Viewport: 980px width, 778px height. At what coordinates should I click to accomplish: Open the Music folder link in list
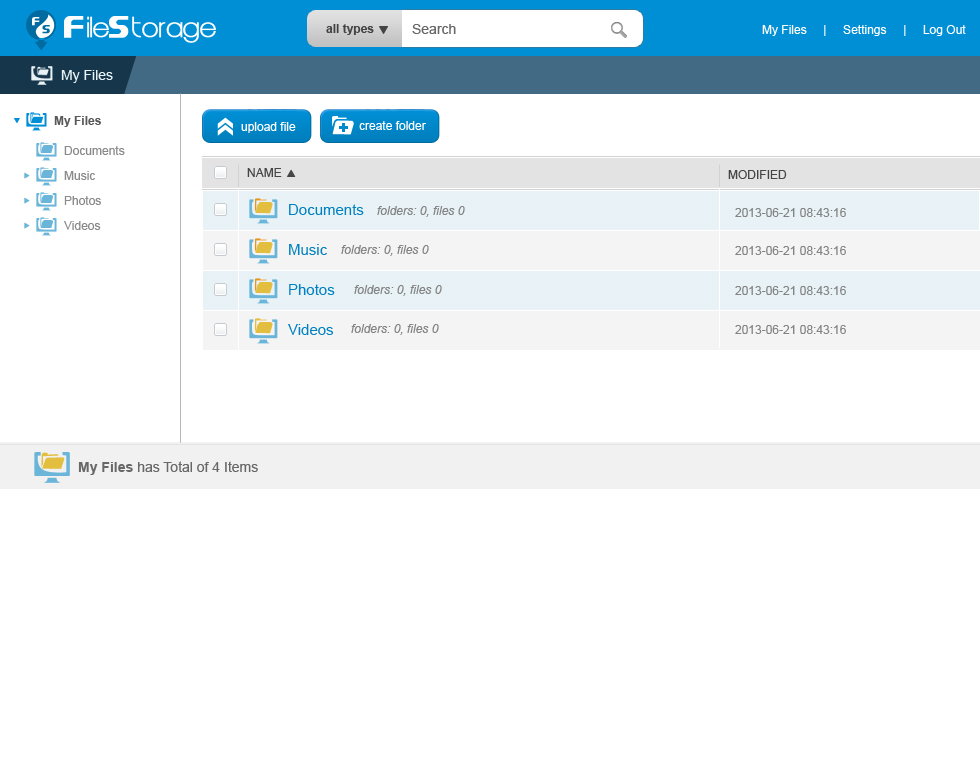[308, 250]
